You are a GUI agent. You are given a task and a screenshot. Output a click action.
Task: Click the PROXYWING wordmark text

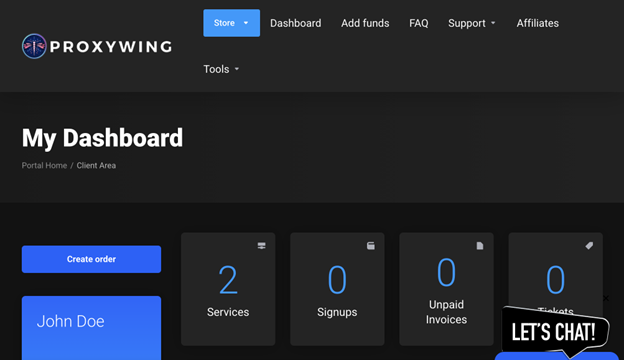pos(111,47)
